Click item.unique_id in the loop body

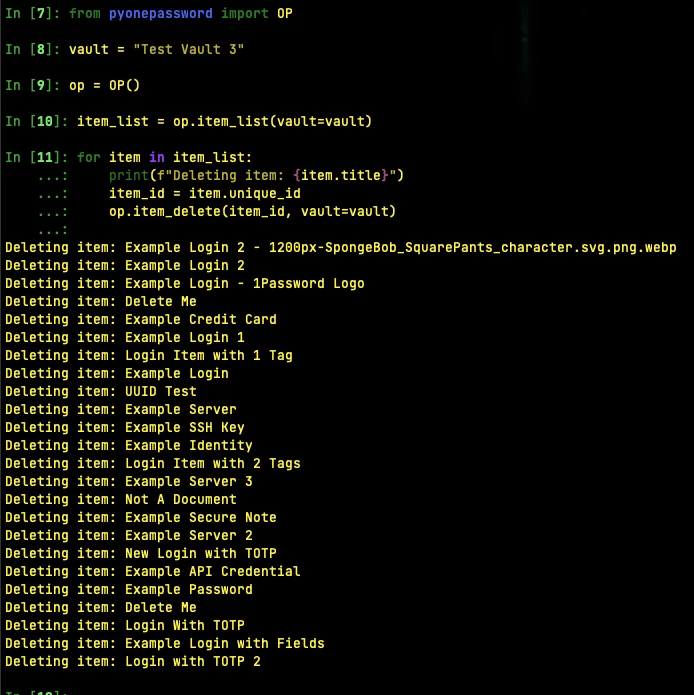245,194
